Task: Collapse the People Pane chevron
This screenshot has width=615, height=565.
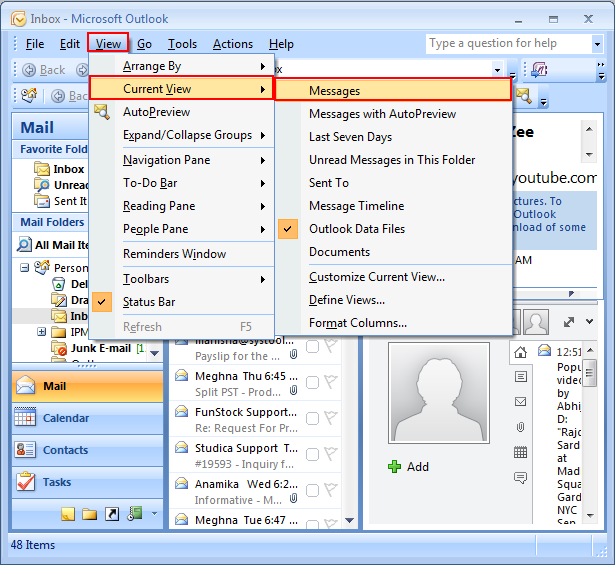Action: point(589,322)
